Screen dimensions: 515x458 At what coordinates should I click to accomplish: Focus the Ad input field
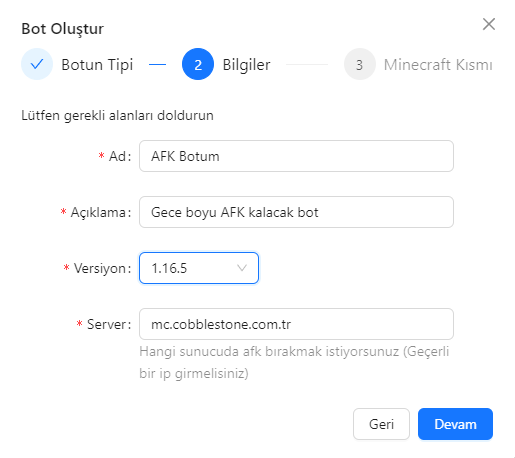296,156
